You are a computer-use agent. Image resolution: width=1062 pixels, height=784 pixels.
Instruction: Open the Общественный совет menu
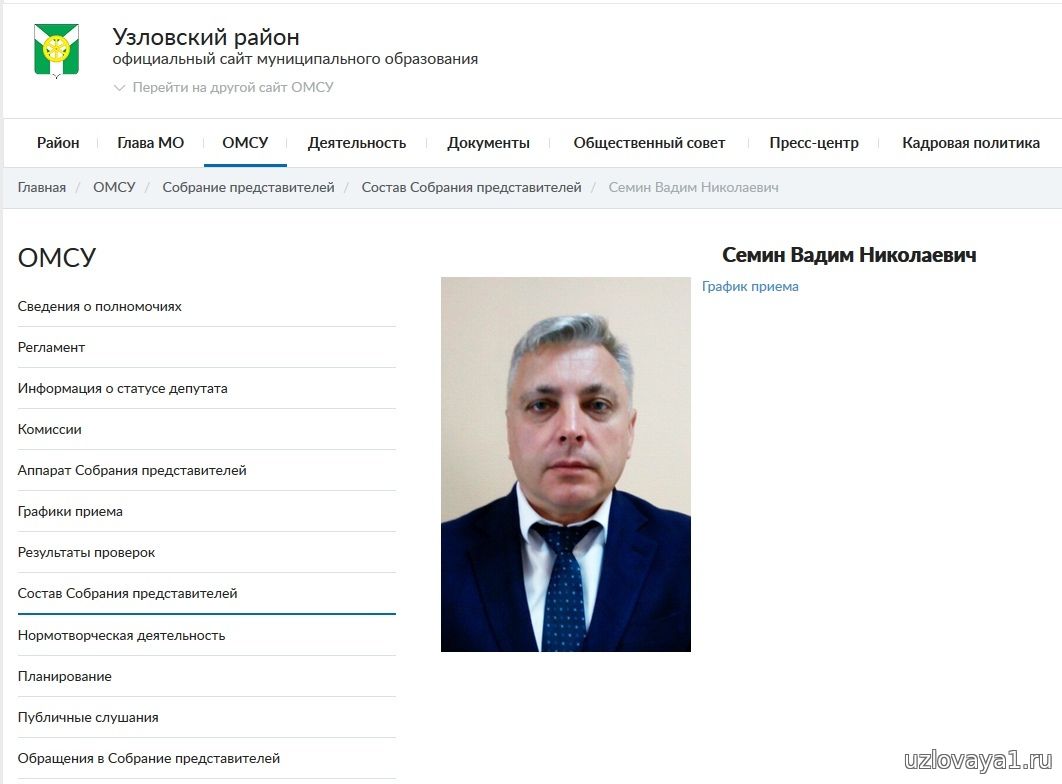[x=650, y=143]
